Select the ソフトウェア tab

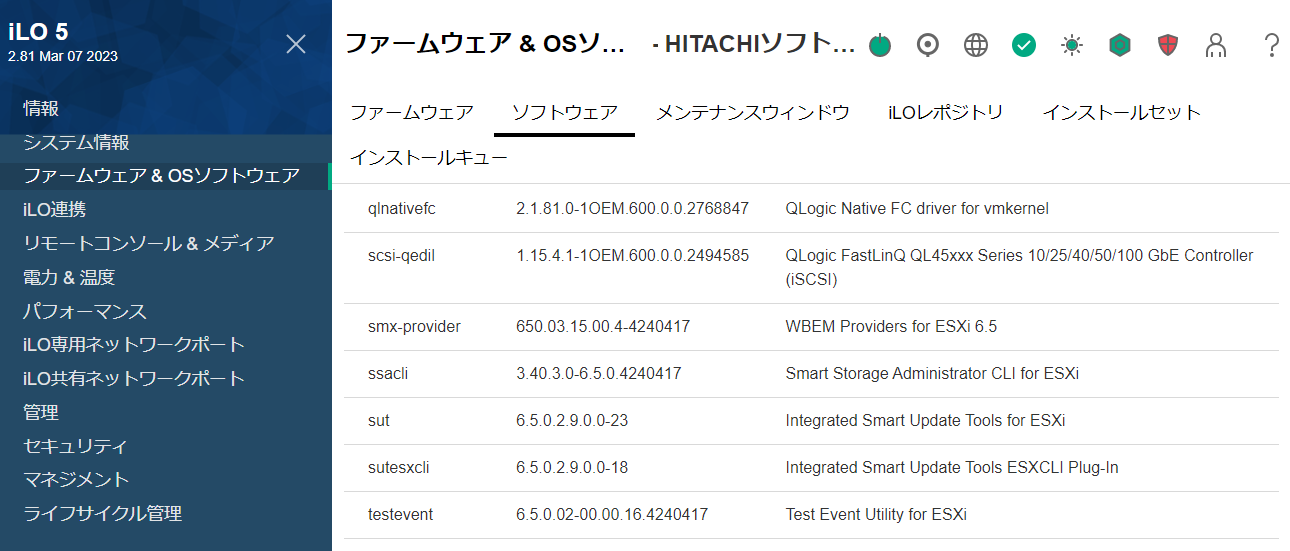(x=565, y=113)
